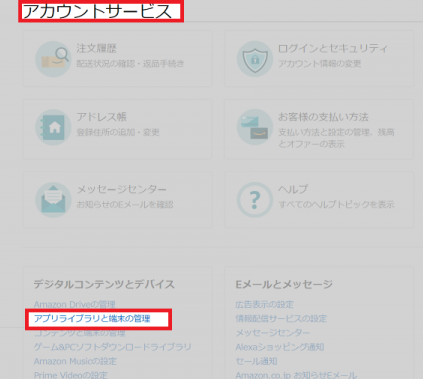The height and width of the screenshot is (379, 423).
Task: Click the Prime Videoの設定 link
Action: (71, 375)
